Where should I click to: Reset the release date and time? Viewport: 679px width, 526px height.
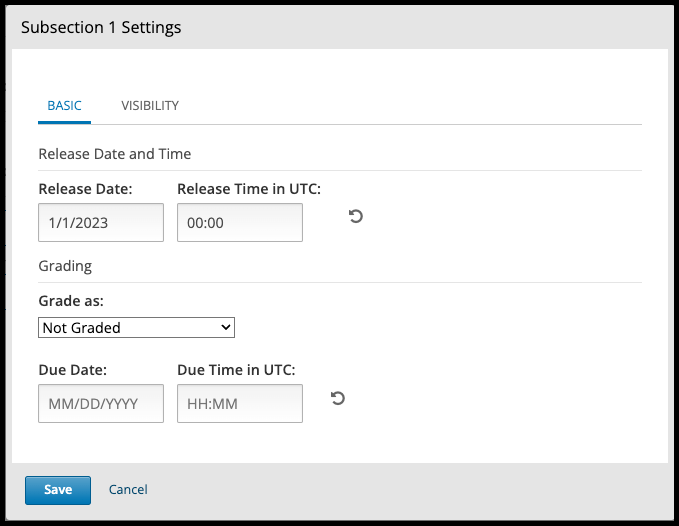coord(355,216)
